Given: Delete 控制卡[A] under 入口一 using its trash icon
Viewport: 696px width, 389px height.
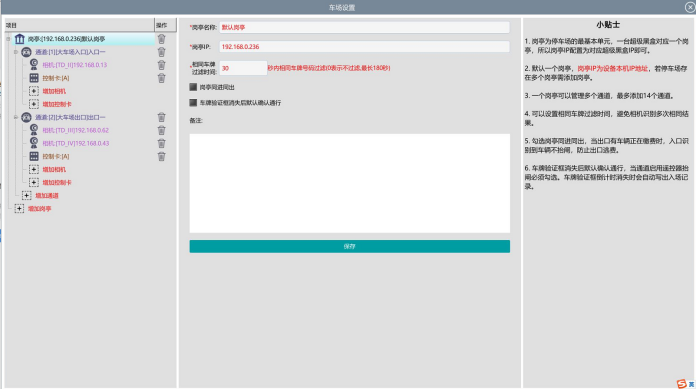Looking at the screenshot, I should tap(162, 78).
